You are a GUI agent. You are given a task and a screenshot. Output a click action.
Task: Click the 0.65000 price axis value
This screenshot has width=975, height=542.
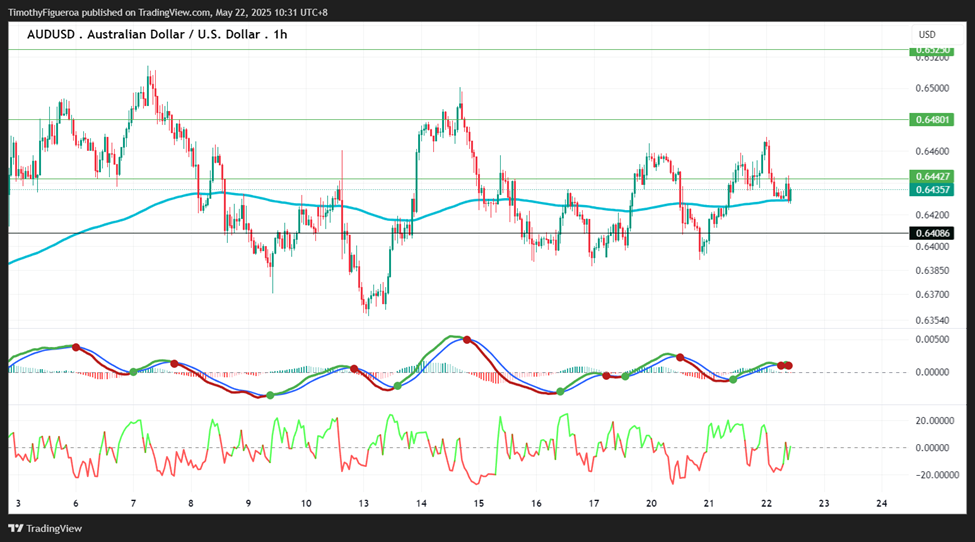pos(932,88)
